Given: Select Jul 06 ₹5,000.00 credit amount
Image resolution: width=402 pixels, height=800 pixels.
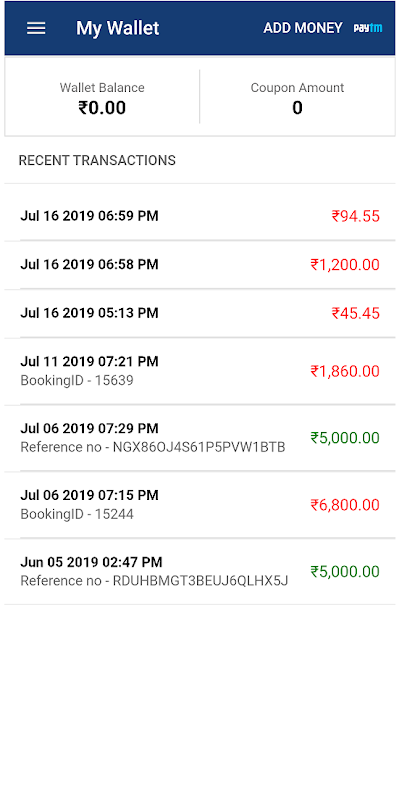Looking at the screenshot, I should 345,438.
